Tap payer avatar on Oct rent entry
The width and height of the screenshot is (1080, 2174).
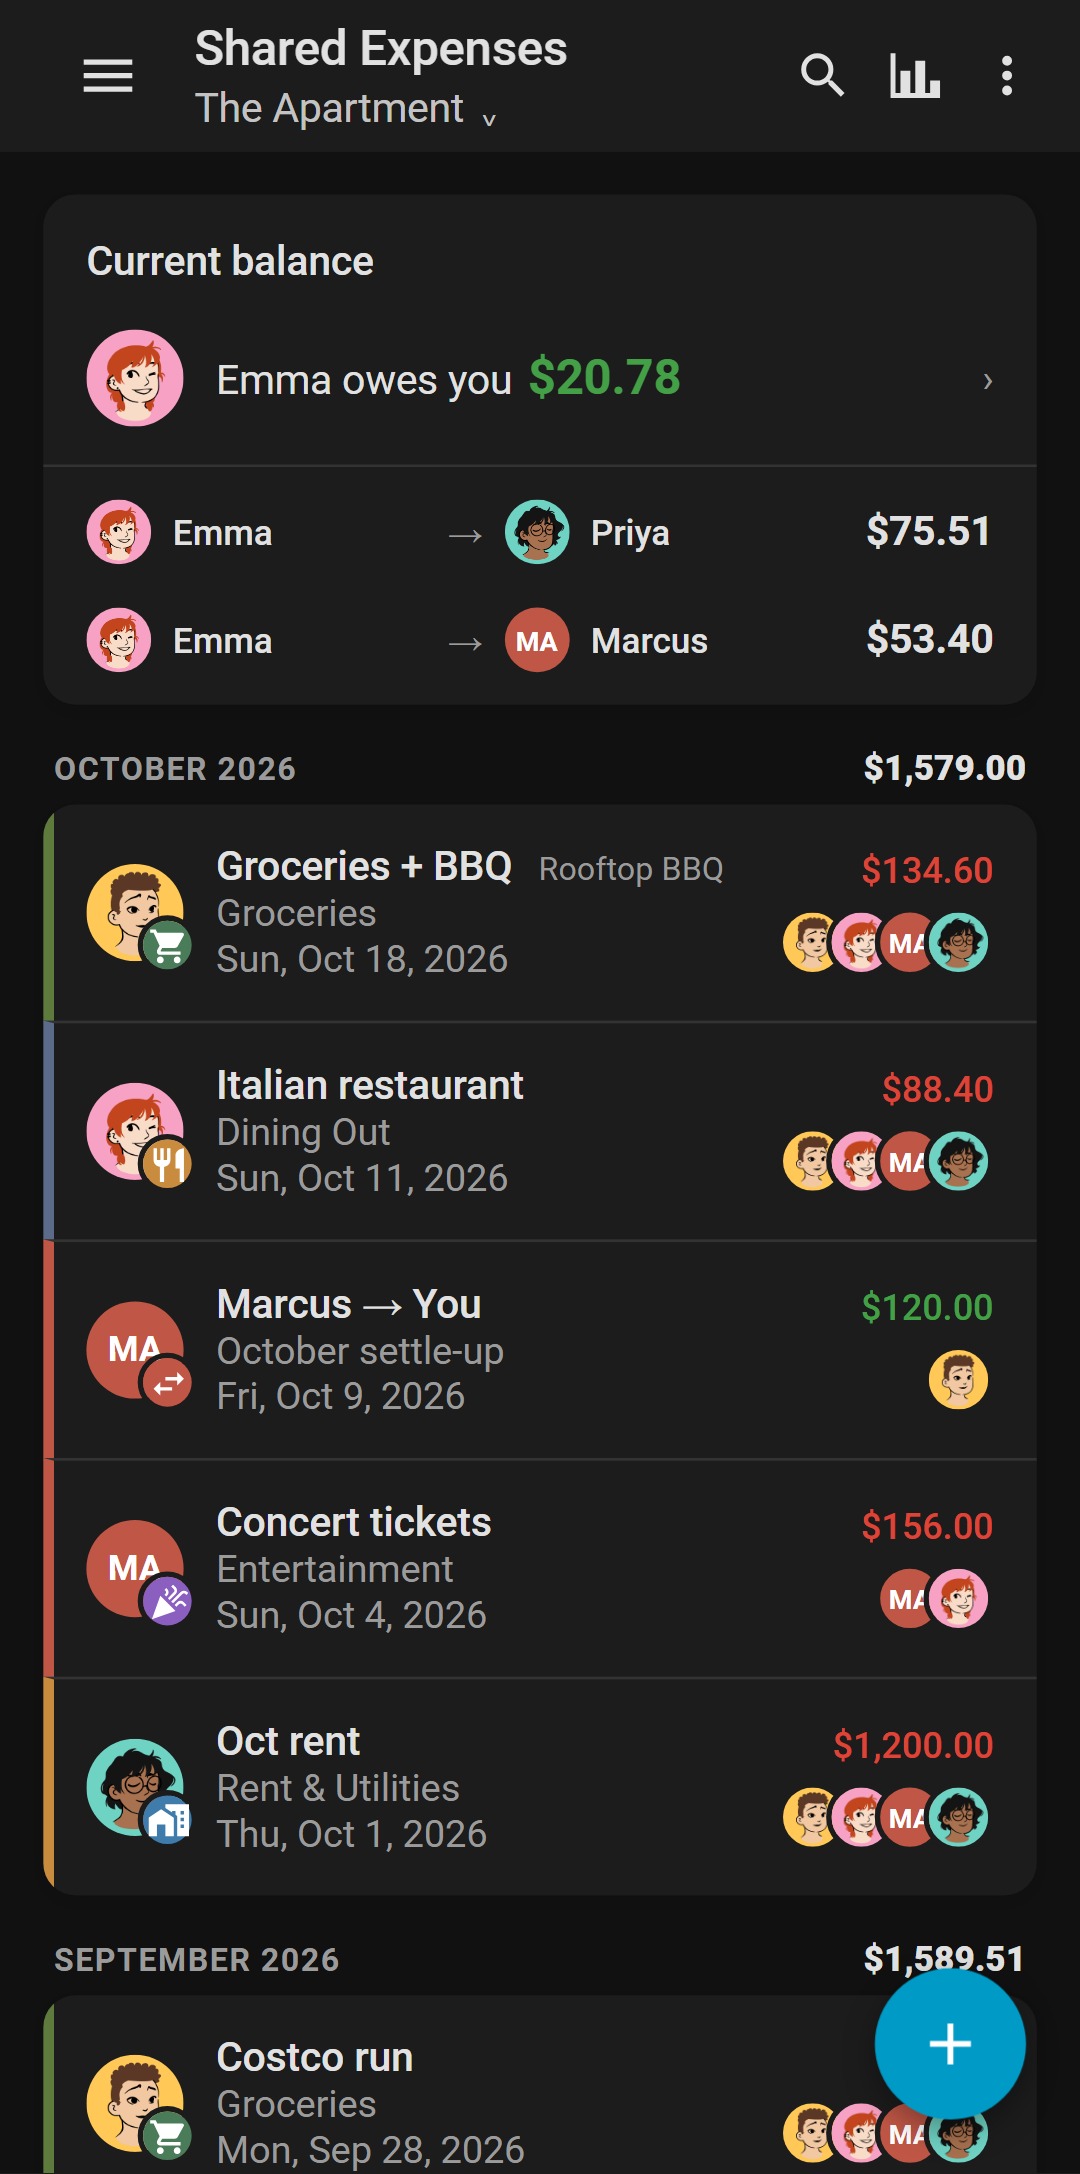[135, 1787]
